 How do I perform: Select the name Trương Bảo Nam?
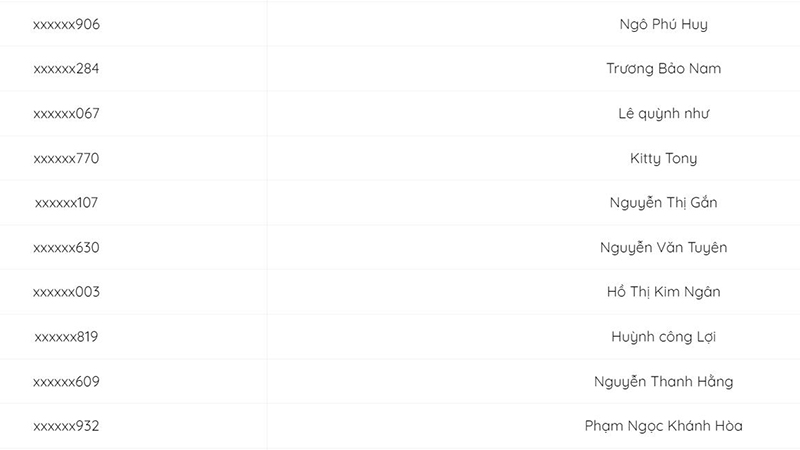click(663, 69)
